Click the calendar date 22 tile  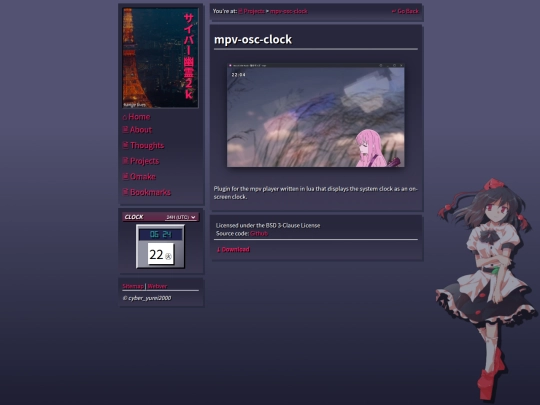161,254
